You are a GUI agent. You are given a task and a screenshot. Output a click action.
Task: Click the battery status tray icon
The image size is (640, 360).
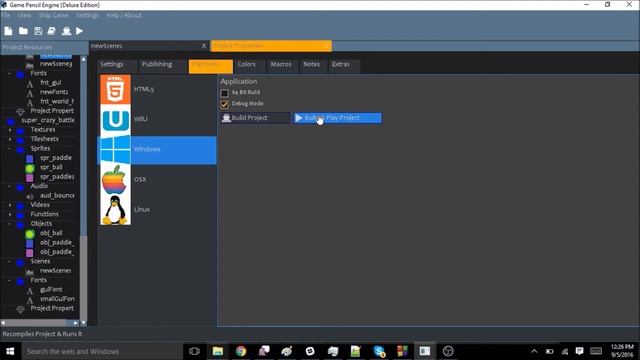pos(549,351)
